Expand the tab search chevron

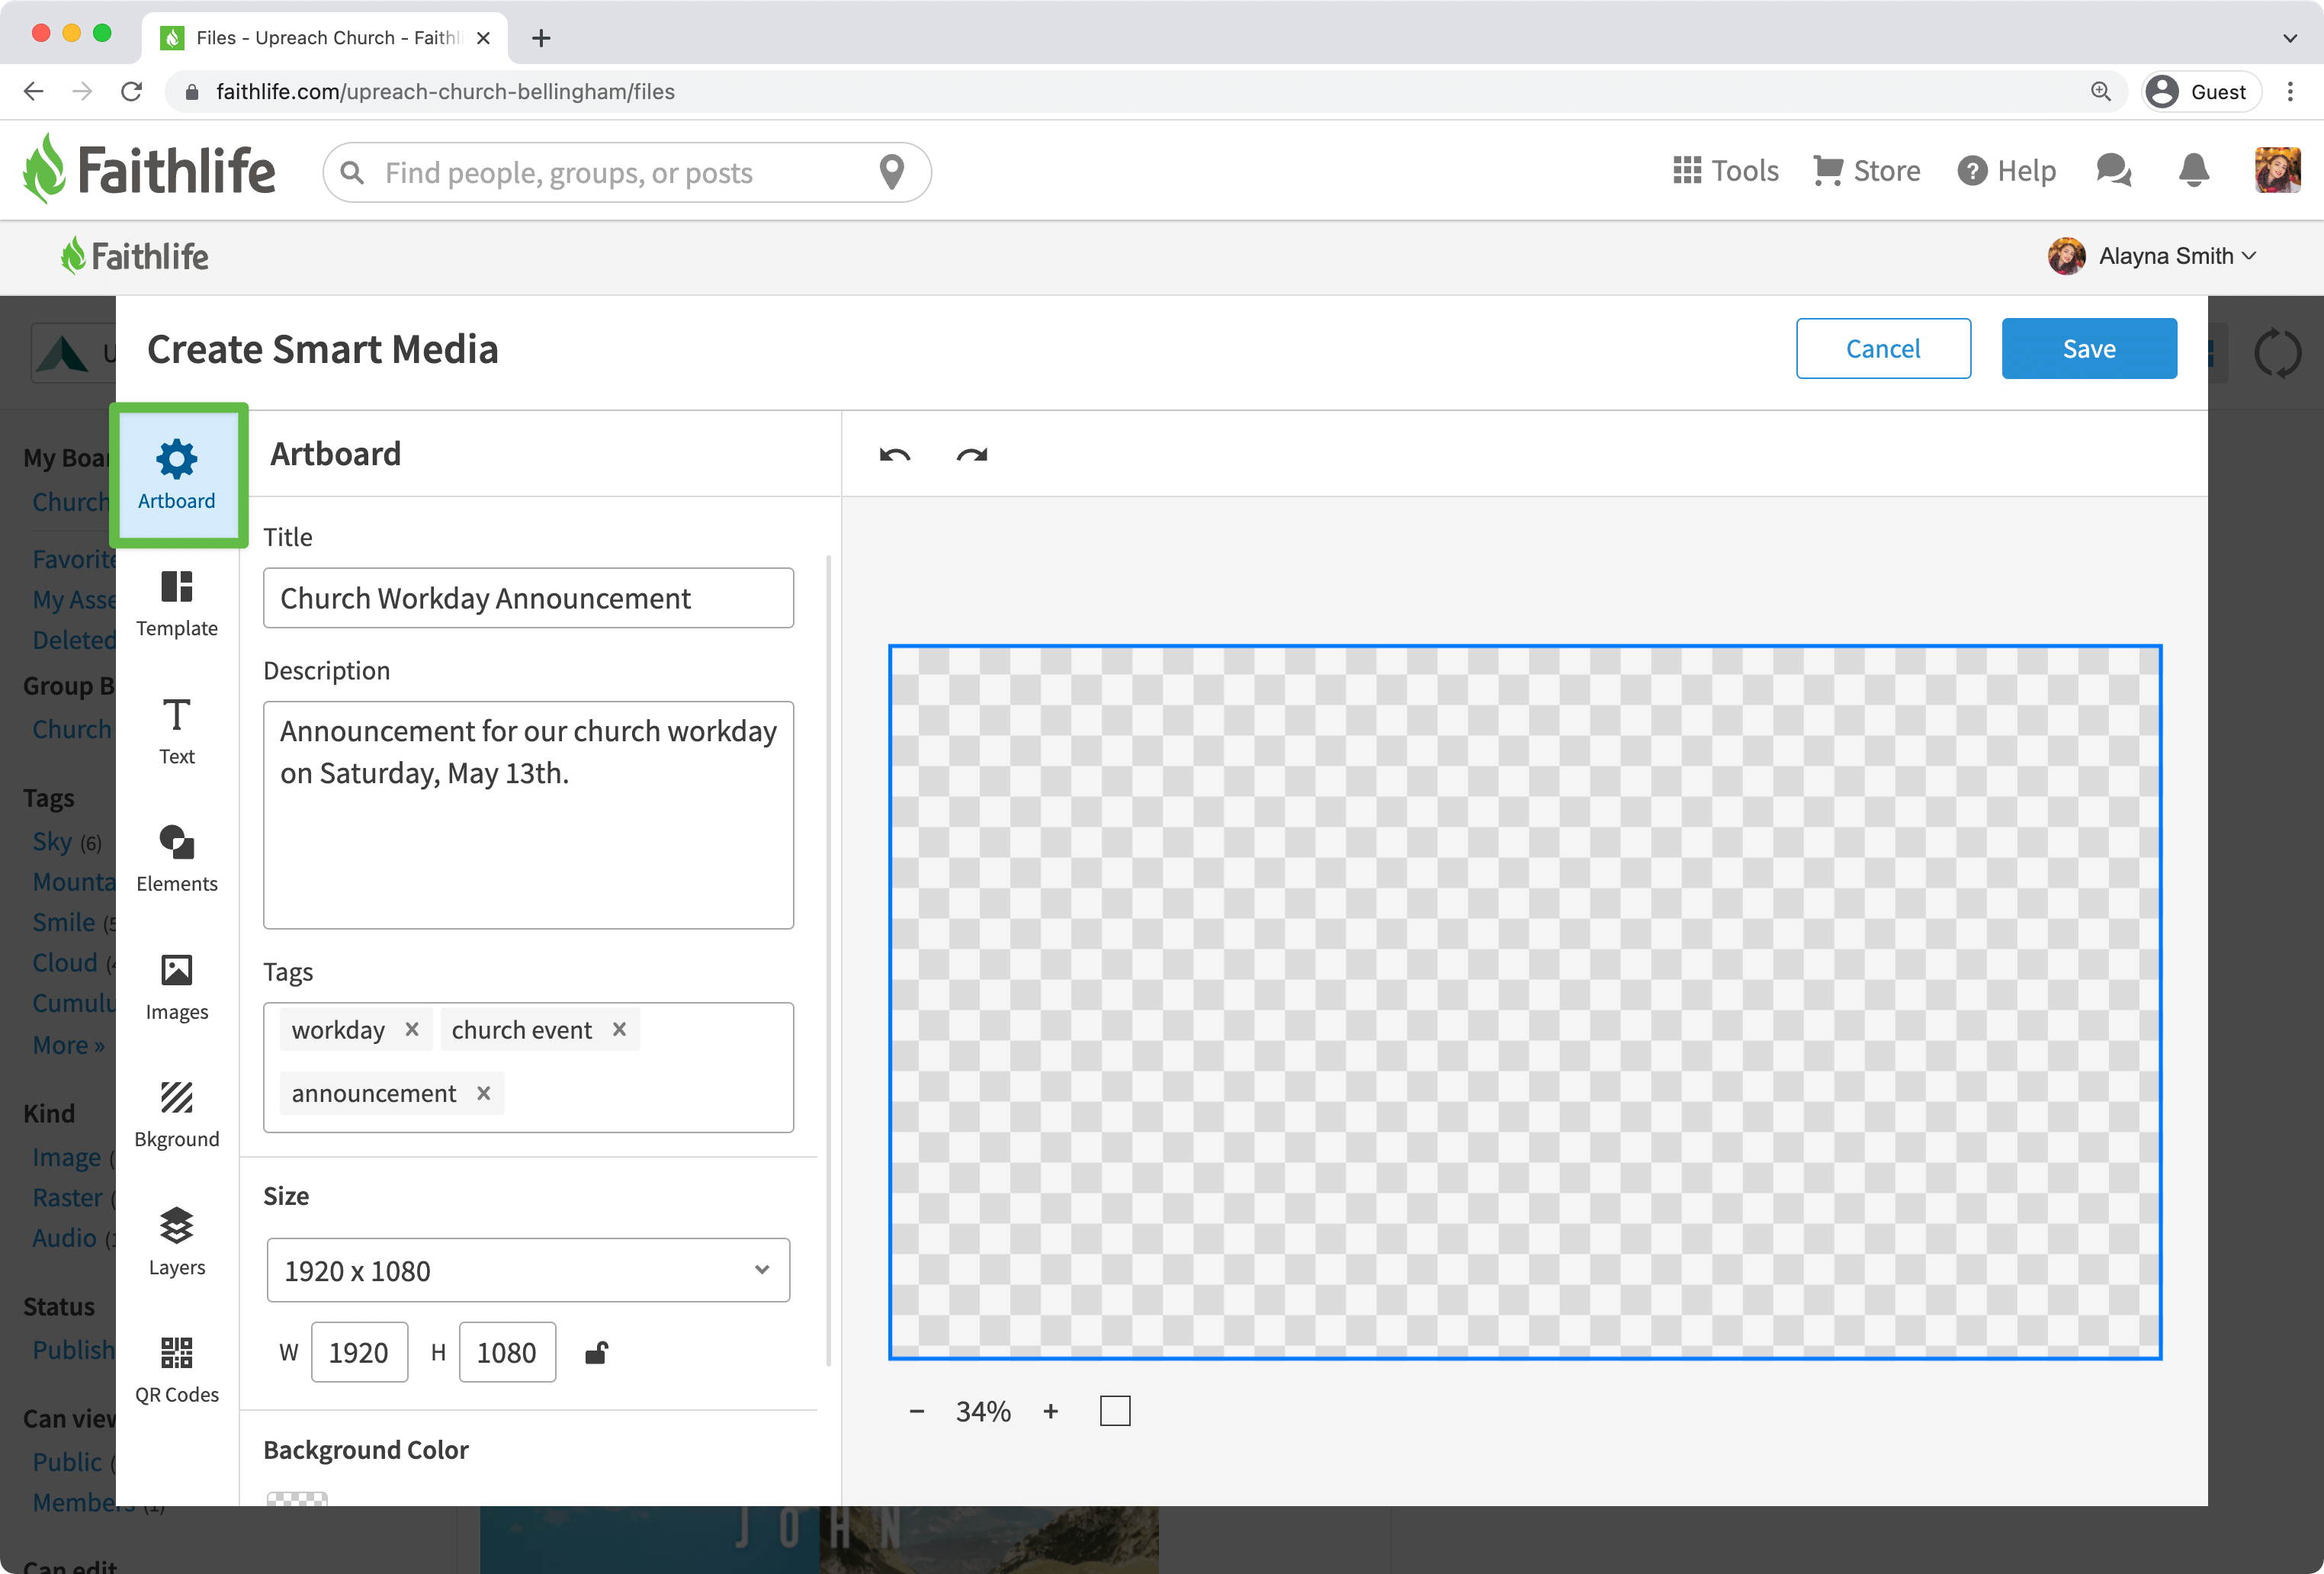point(2289,38)
